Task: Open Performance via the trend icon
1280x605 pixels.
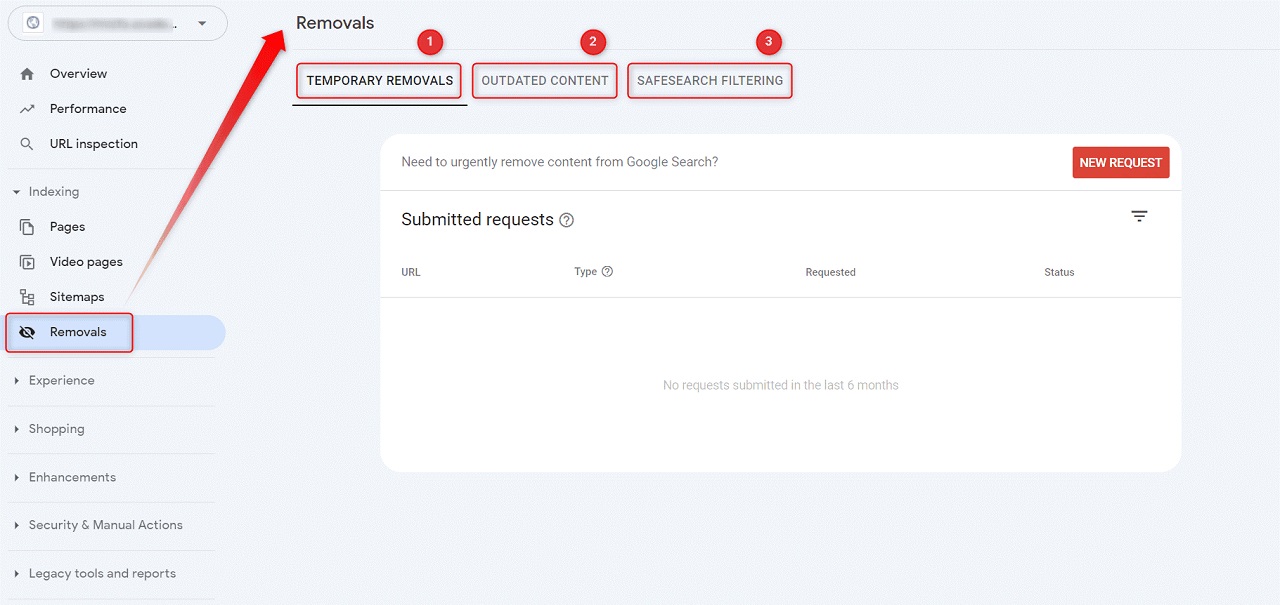Action: [27, 109]
